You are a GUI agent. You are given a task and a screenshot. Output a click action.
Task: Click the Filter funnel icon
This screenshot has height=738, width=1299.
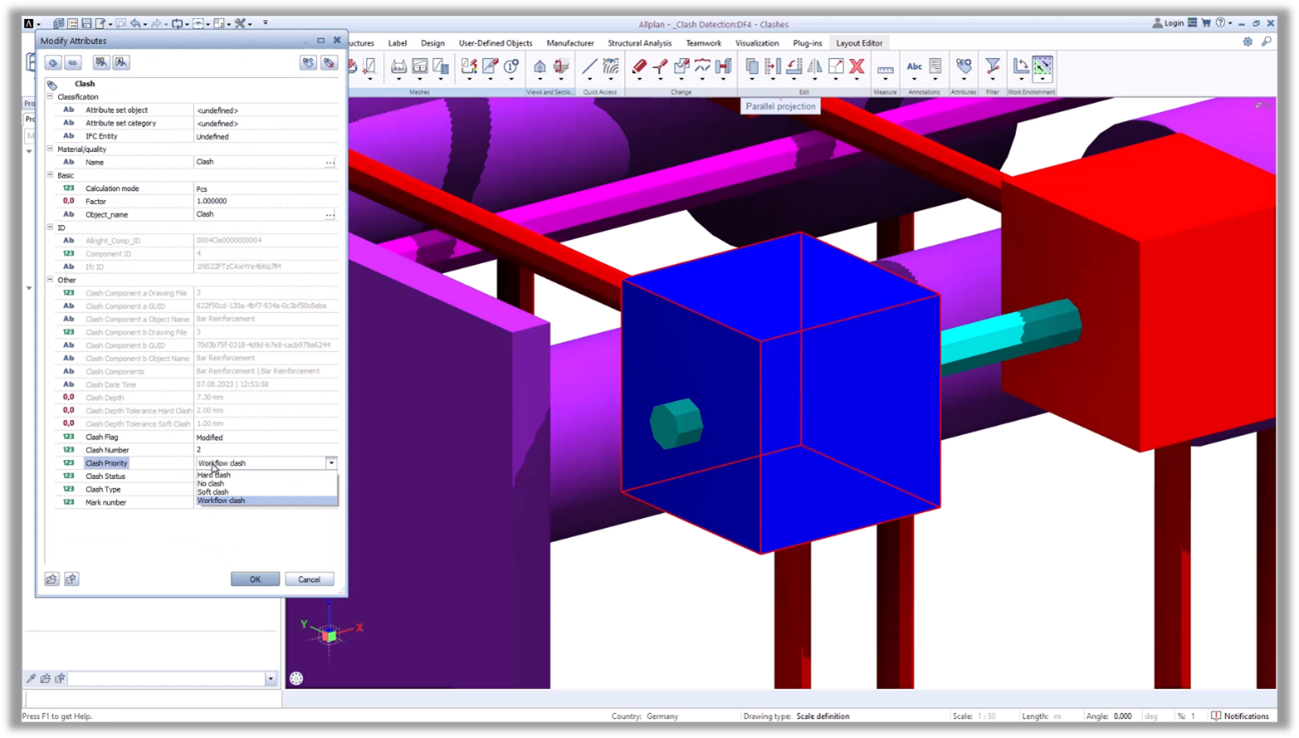click(x=992, y=67)
